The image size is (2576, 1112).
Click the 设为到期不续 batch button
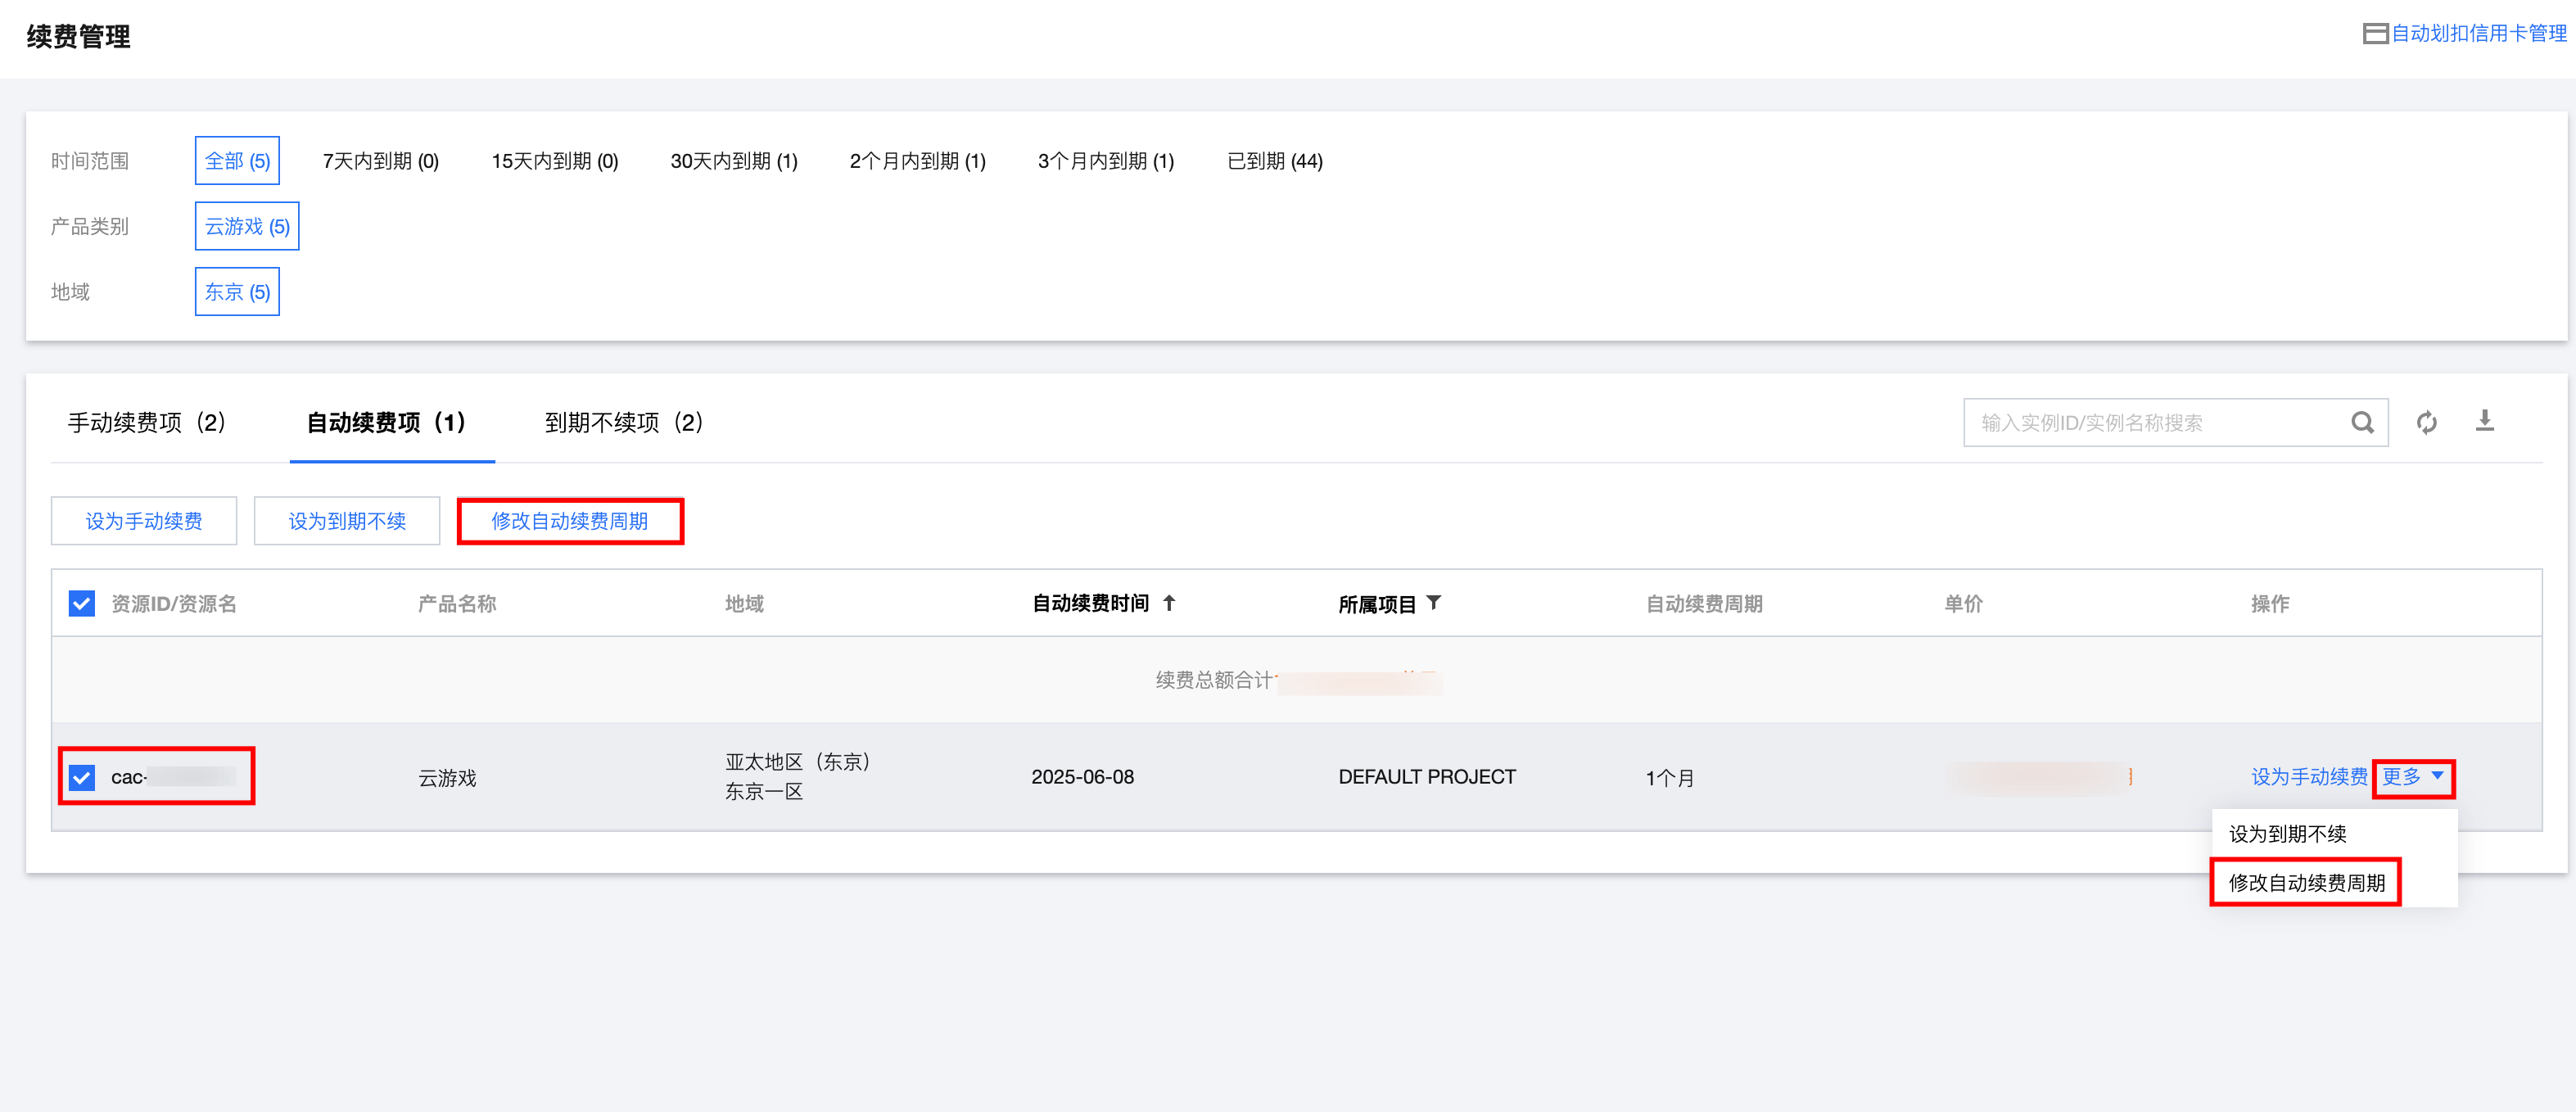point(347,521)
